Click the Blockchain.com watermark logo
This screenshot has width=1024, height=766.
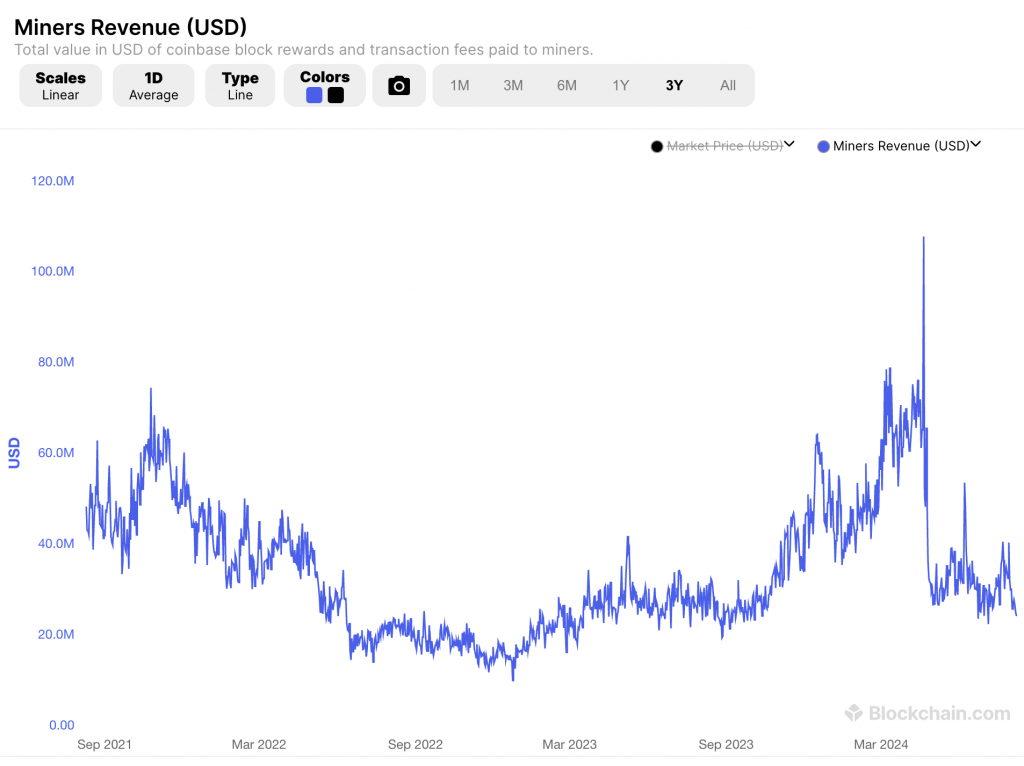pyautogui.click(x=927, y=713)
